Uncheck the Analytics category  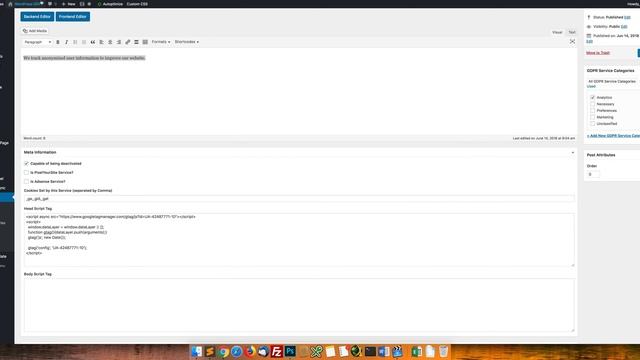click(x=593, y=98)
